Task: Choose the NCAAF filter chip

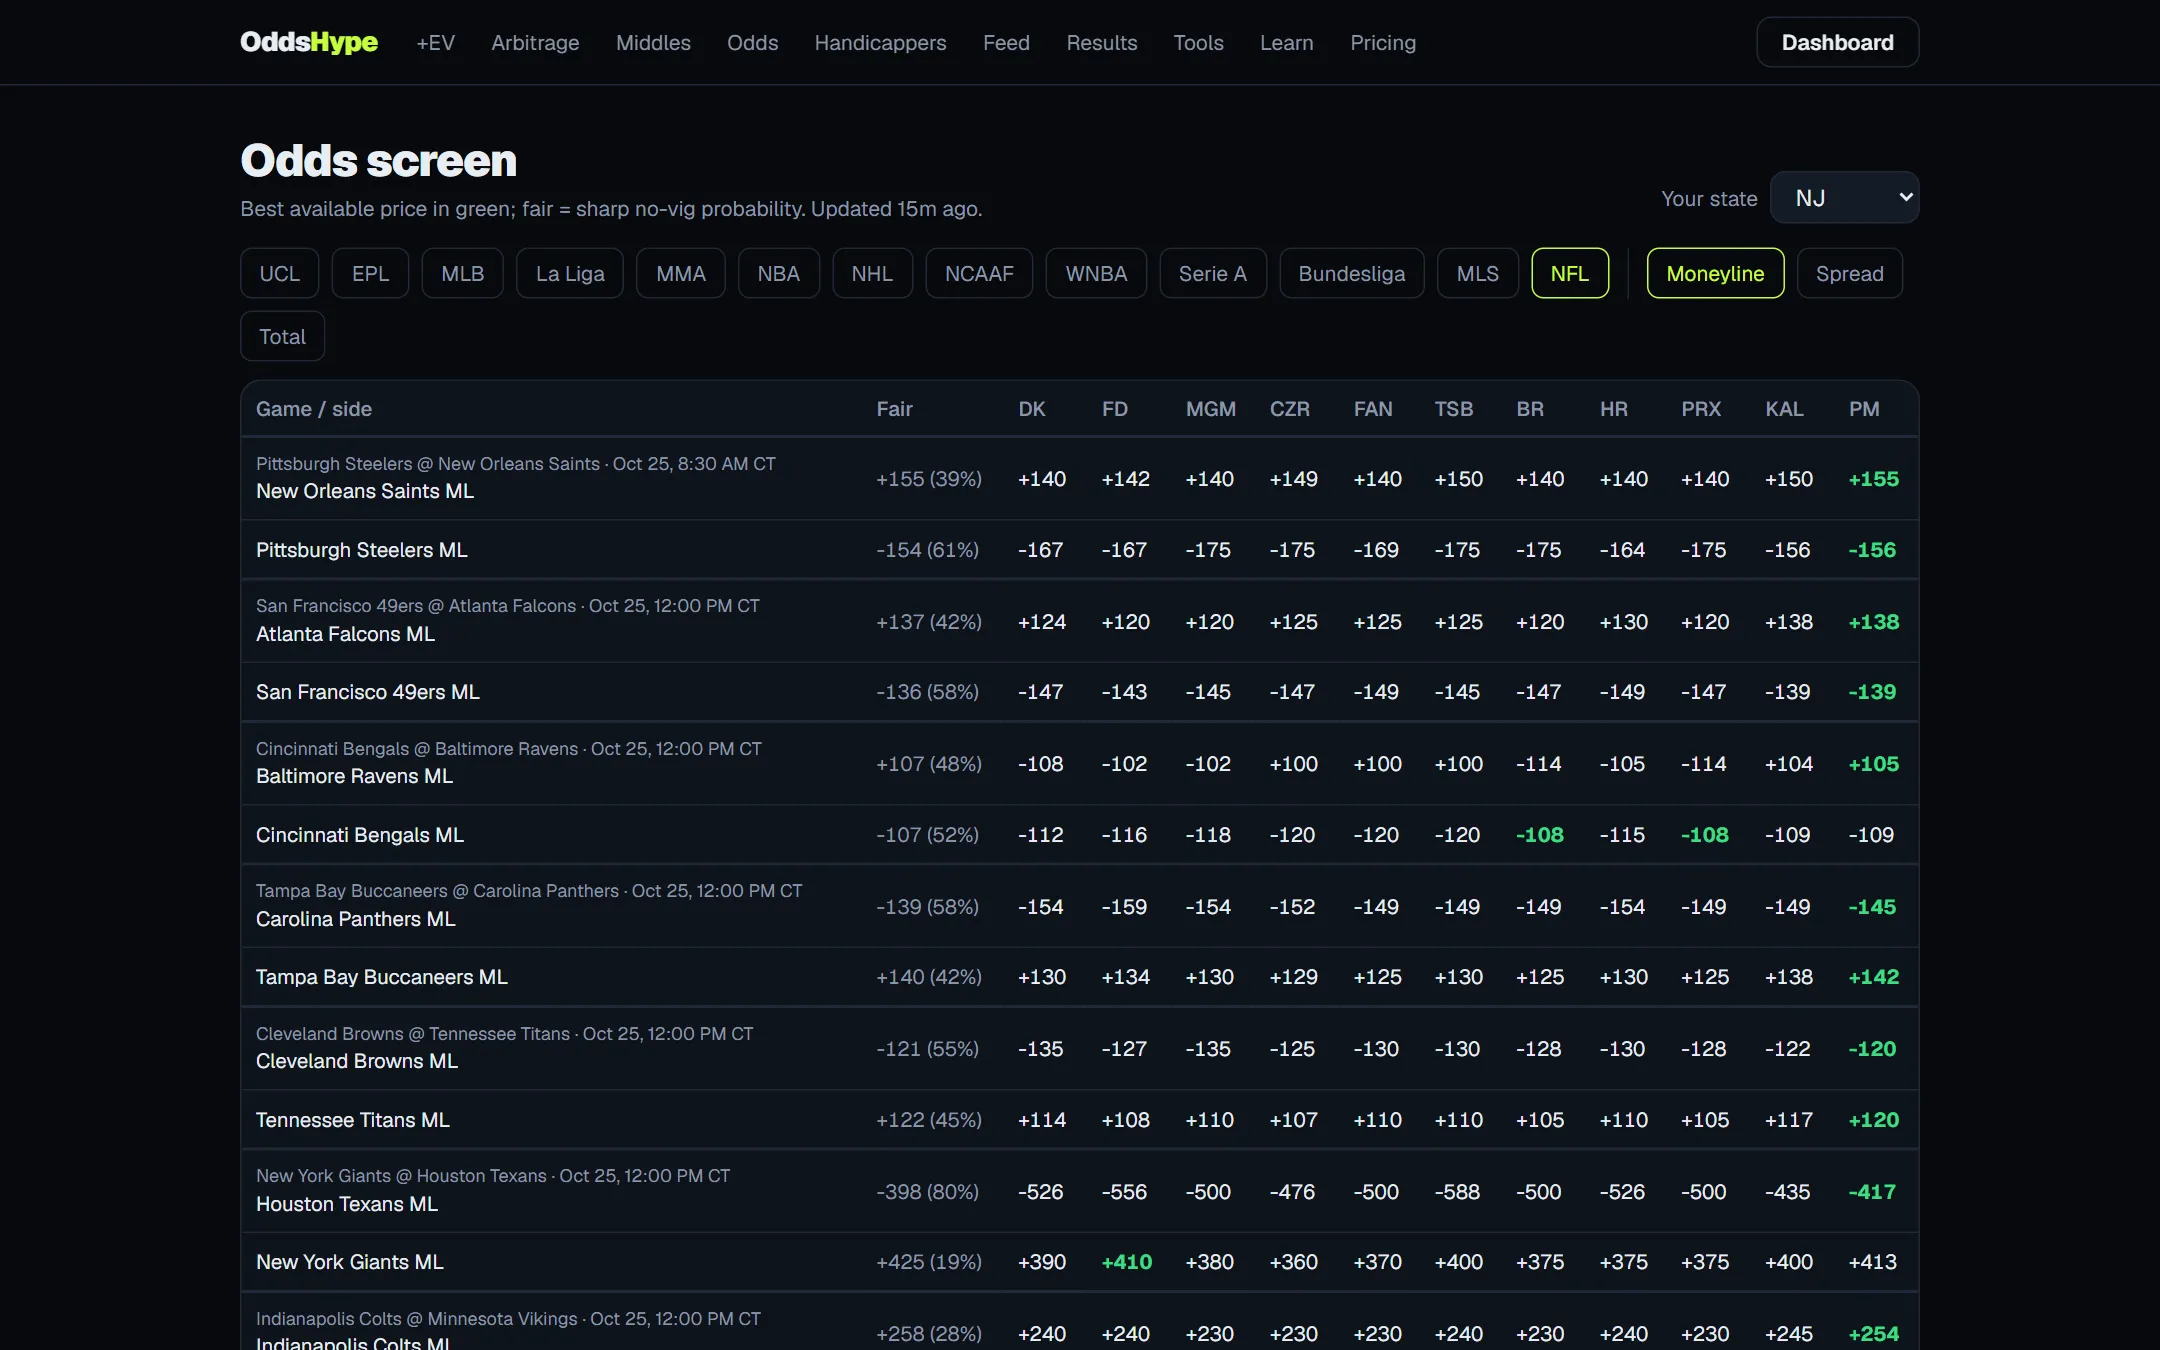Action: coord(979,273)
